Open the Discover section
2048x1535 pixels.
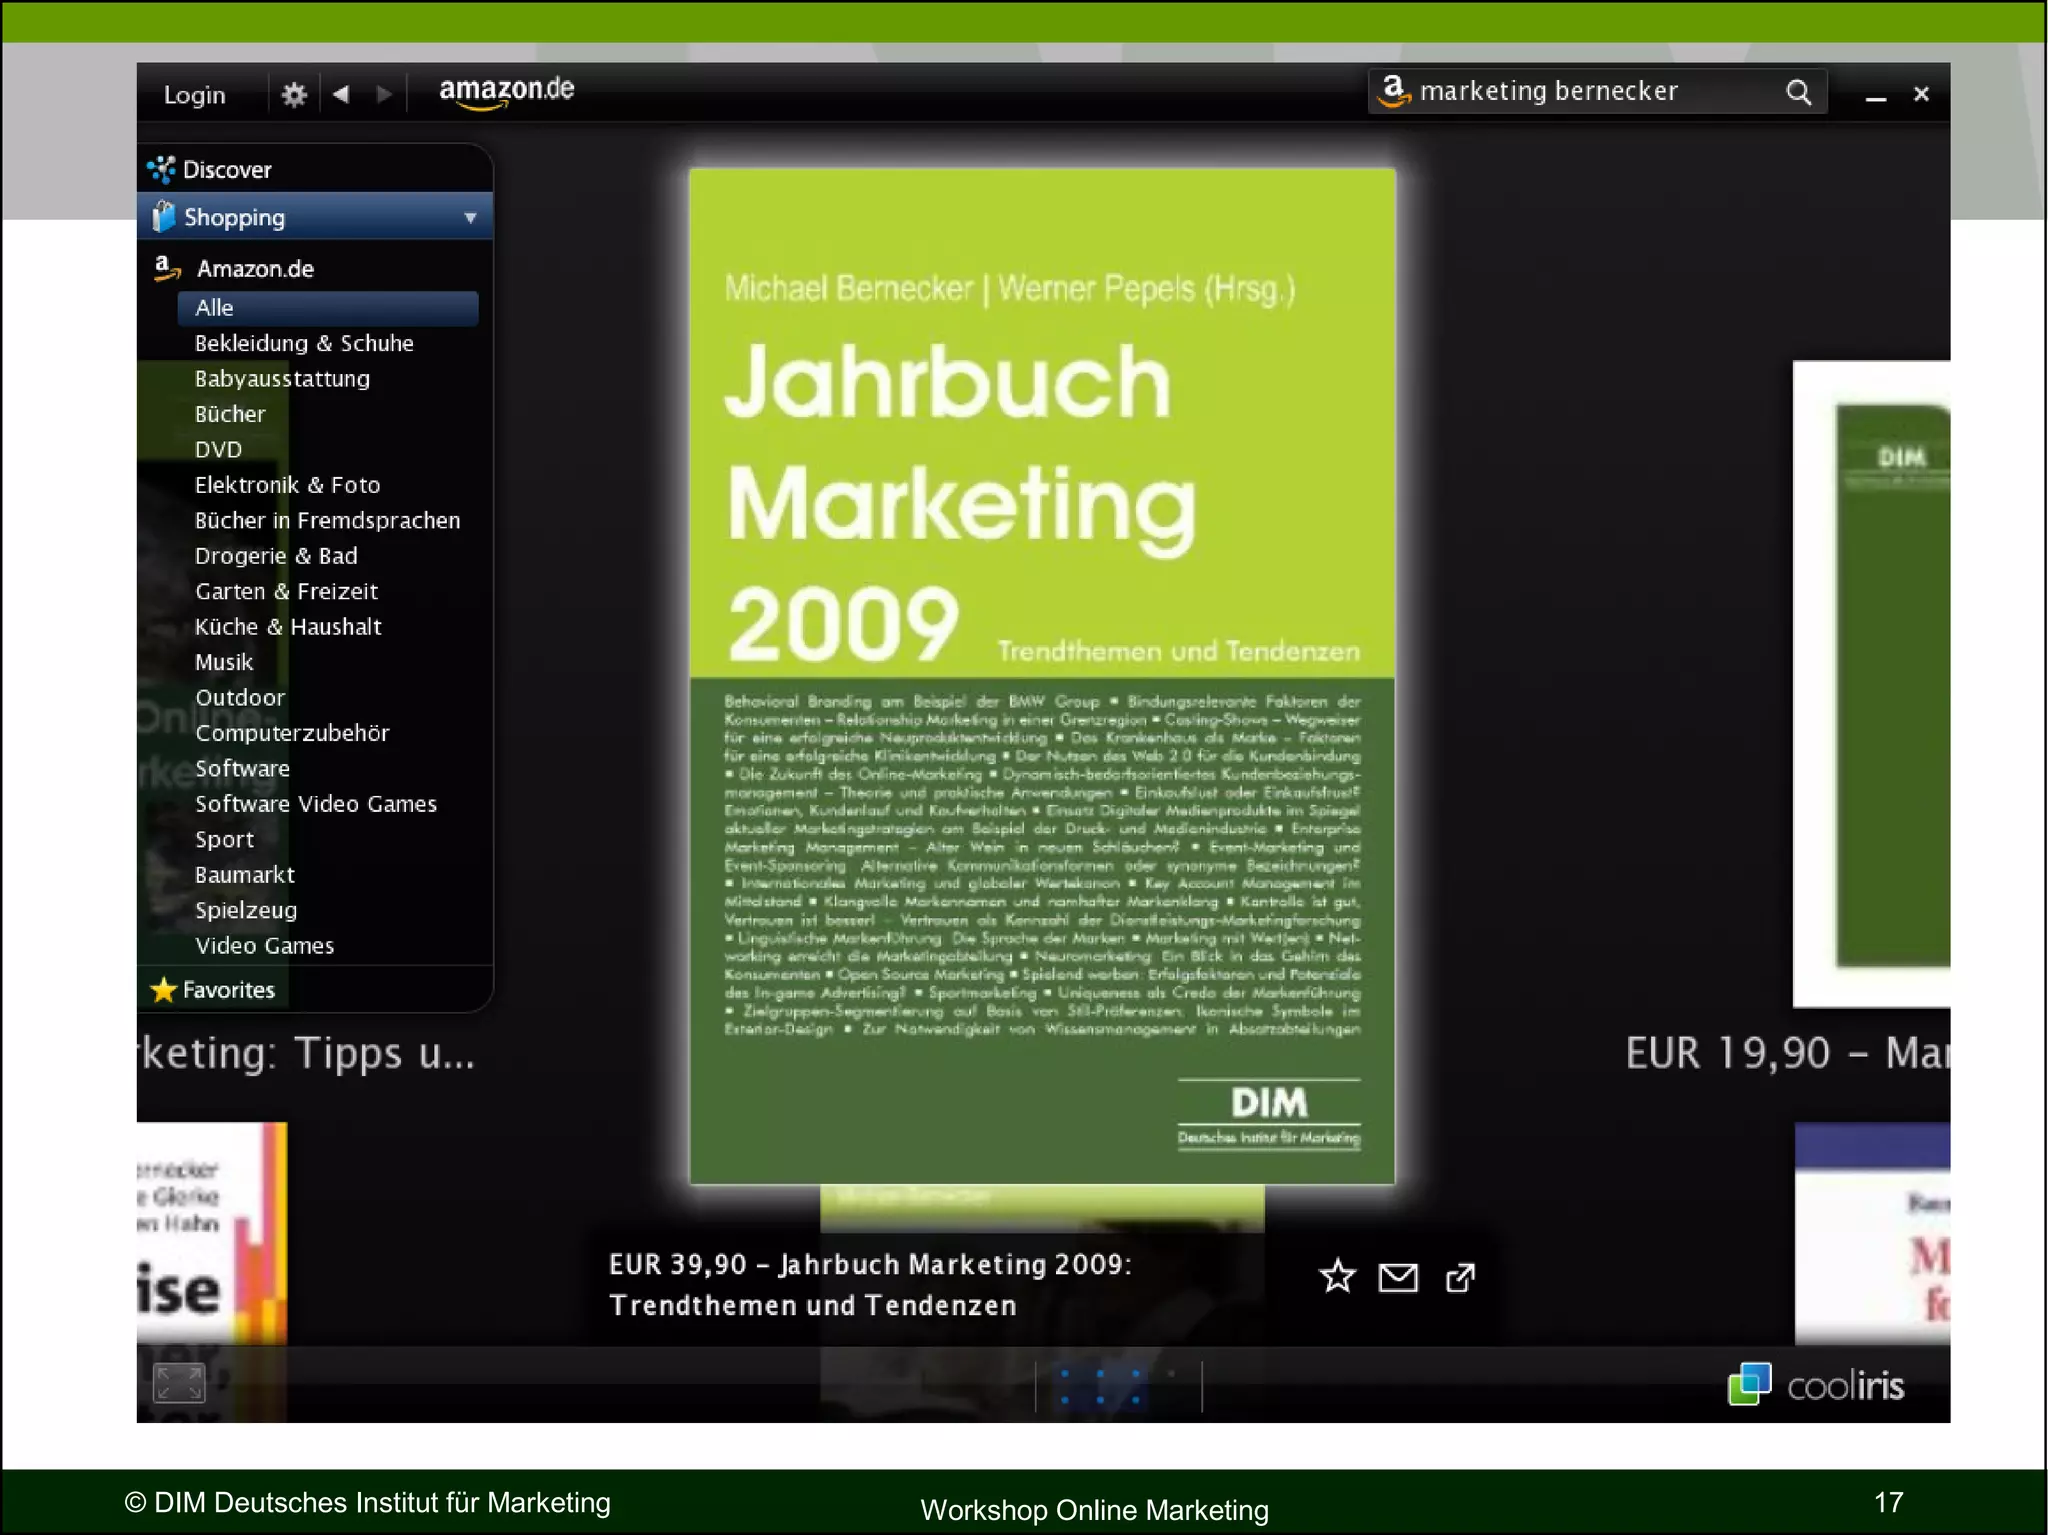pos(227,170)
